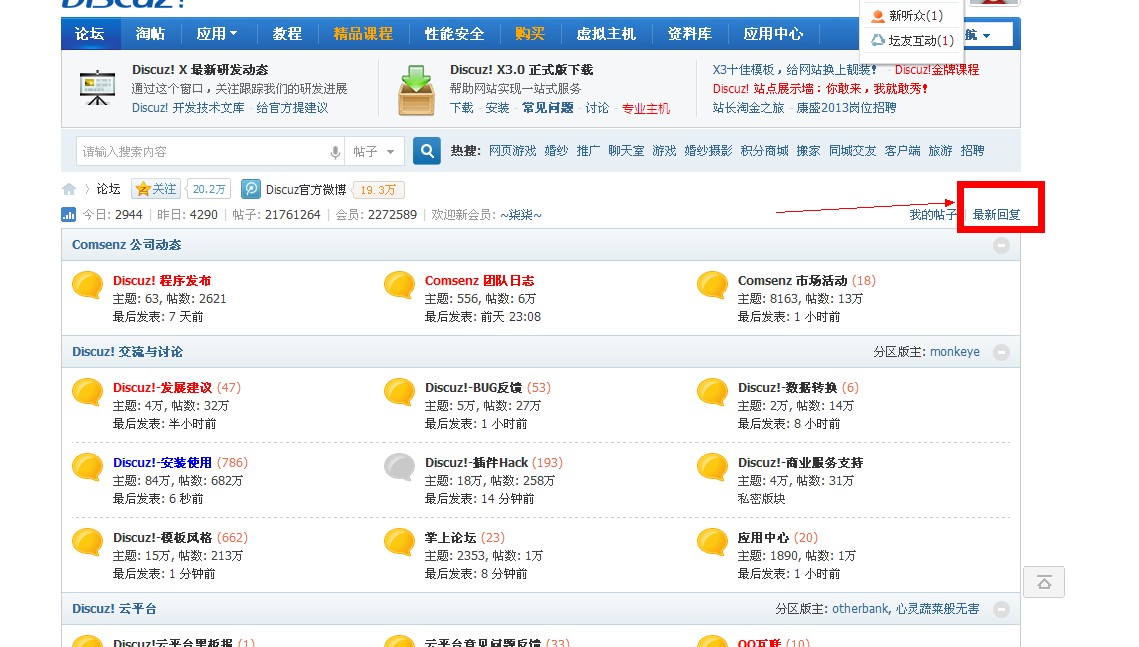Switch to the 论坛 tab
Screen dimensions: 1139x647
90,33
